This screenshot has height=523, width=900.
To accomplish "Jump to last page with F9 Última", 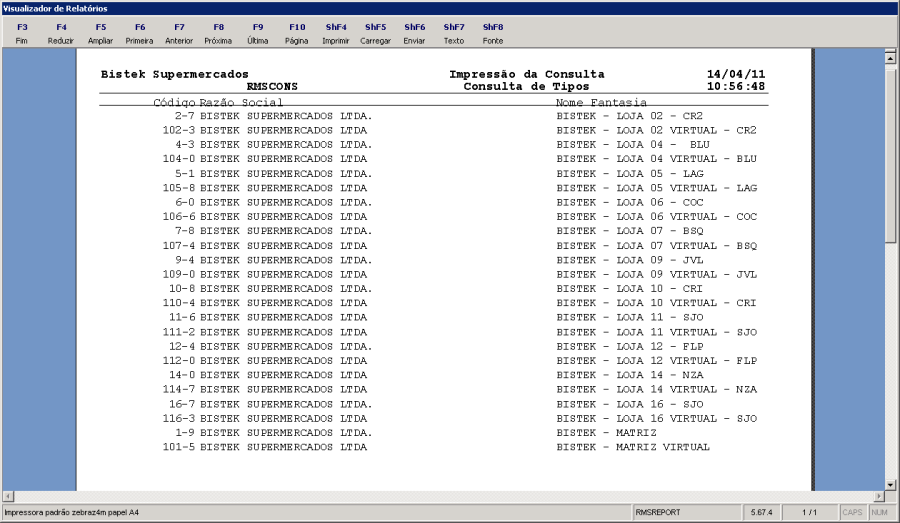I will 258,34.
